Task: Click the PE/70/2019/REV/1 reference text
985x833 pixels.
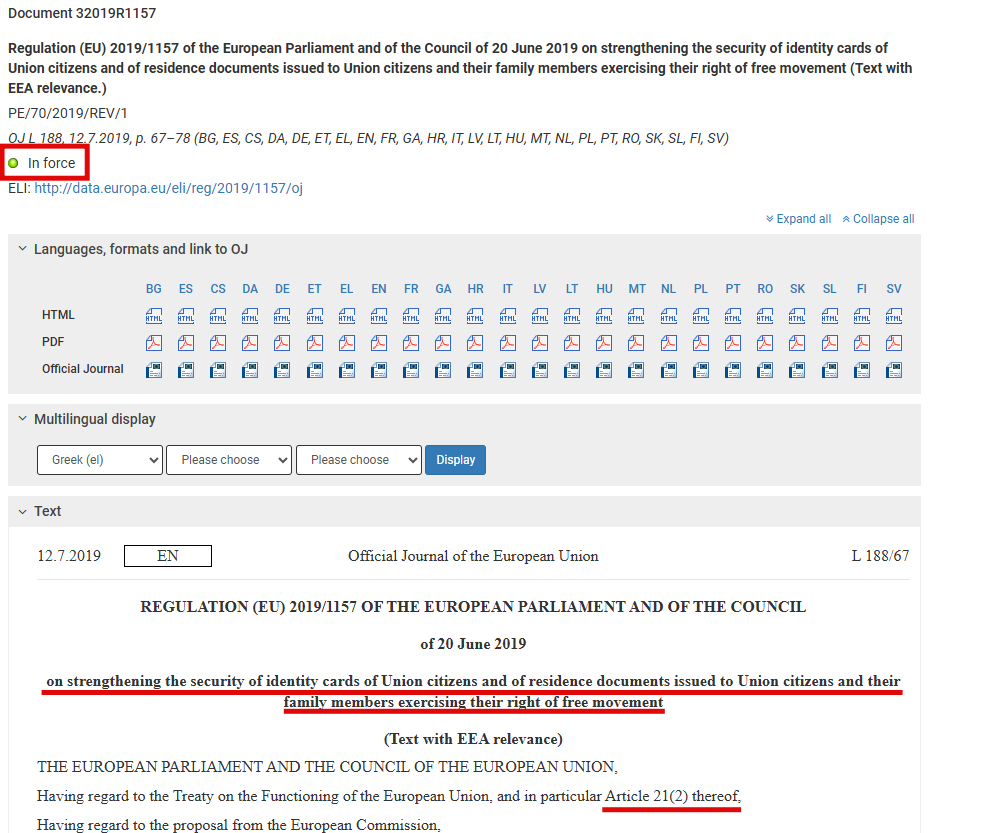Action: pyautogui.click(x=68, y=113)
